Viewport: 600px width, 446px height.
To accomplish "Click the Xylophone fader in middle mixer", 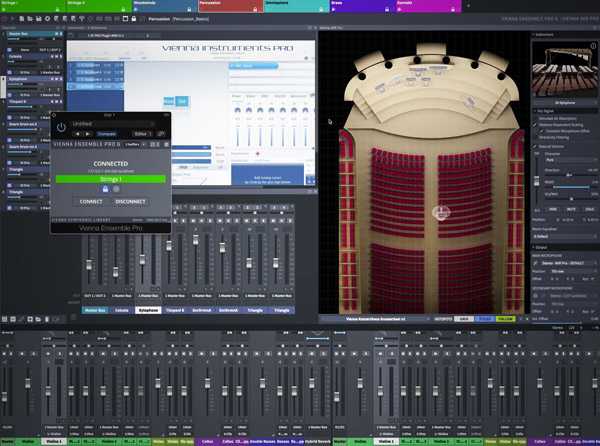I will 142,260.
